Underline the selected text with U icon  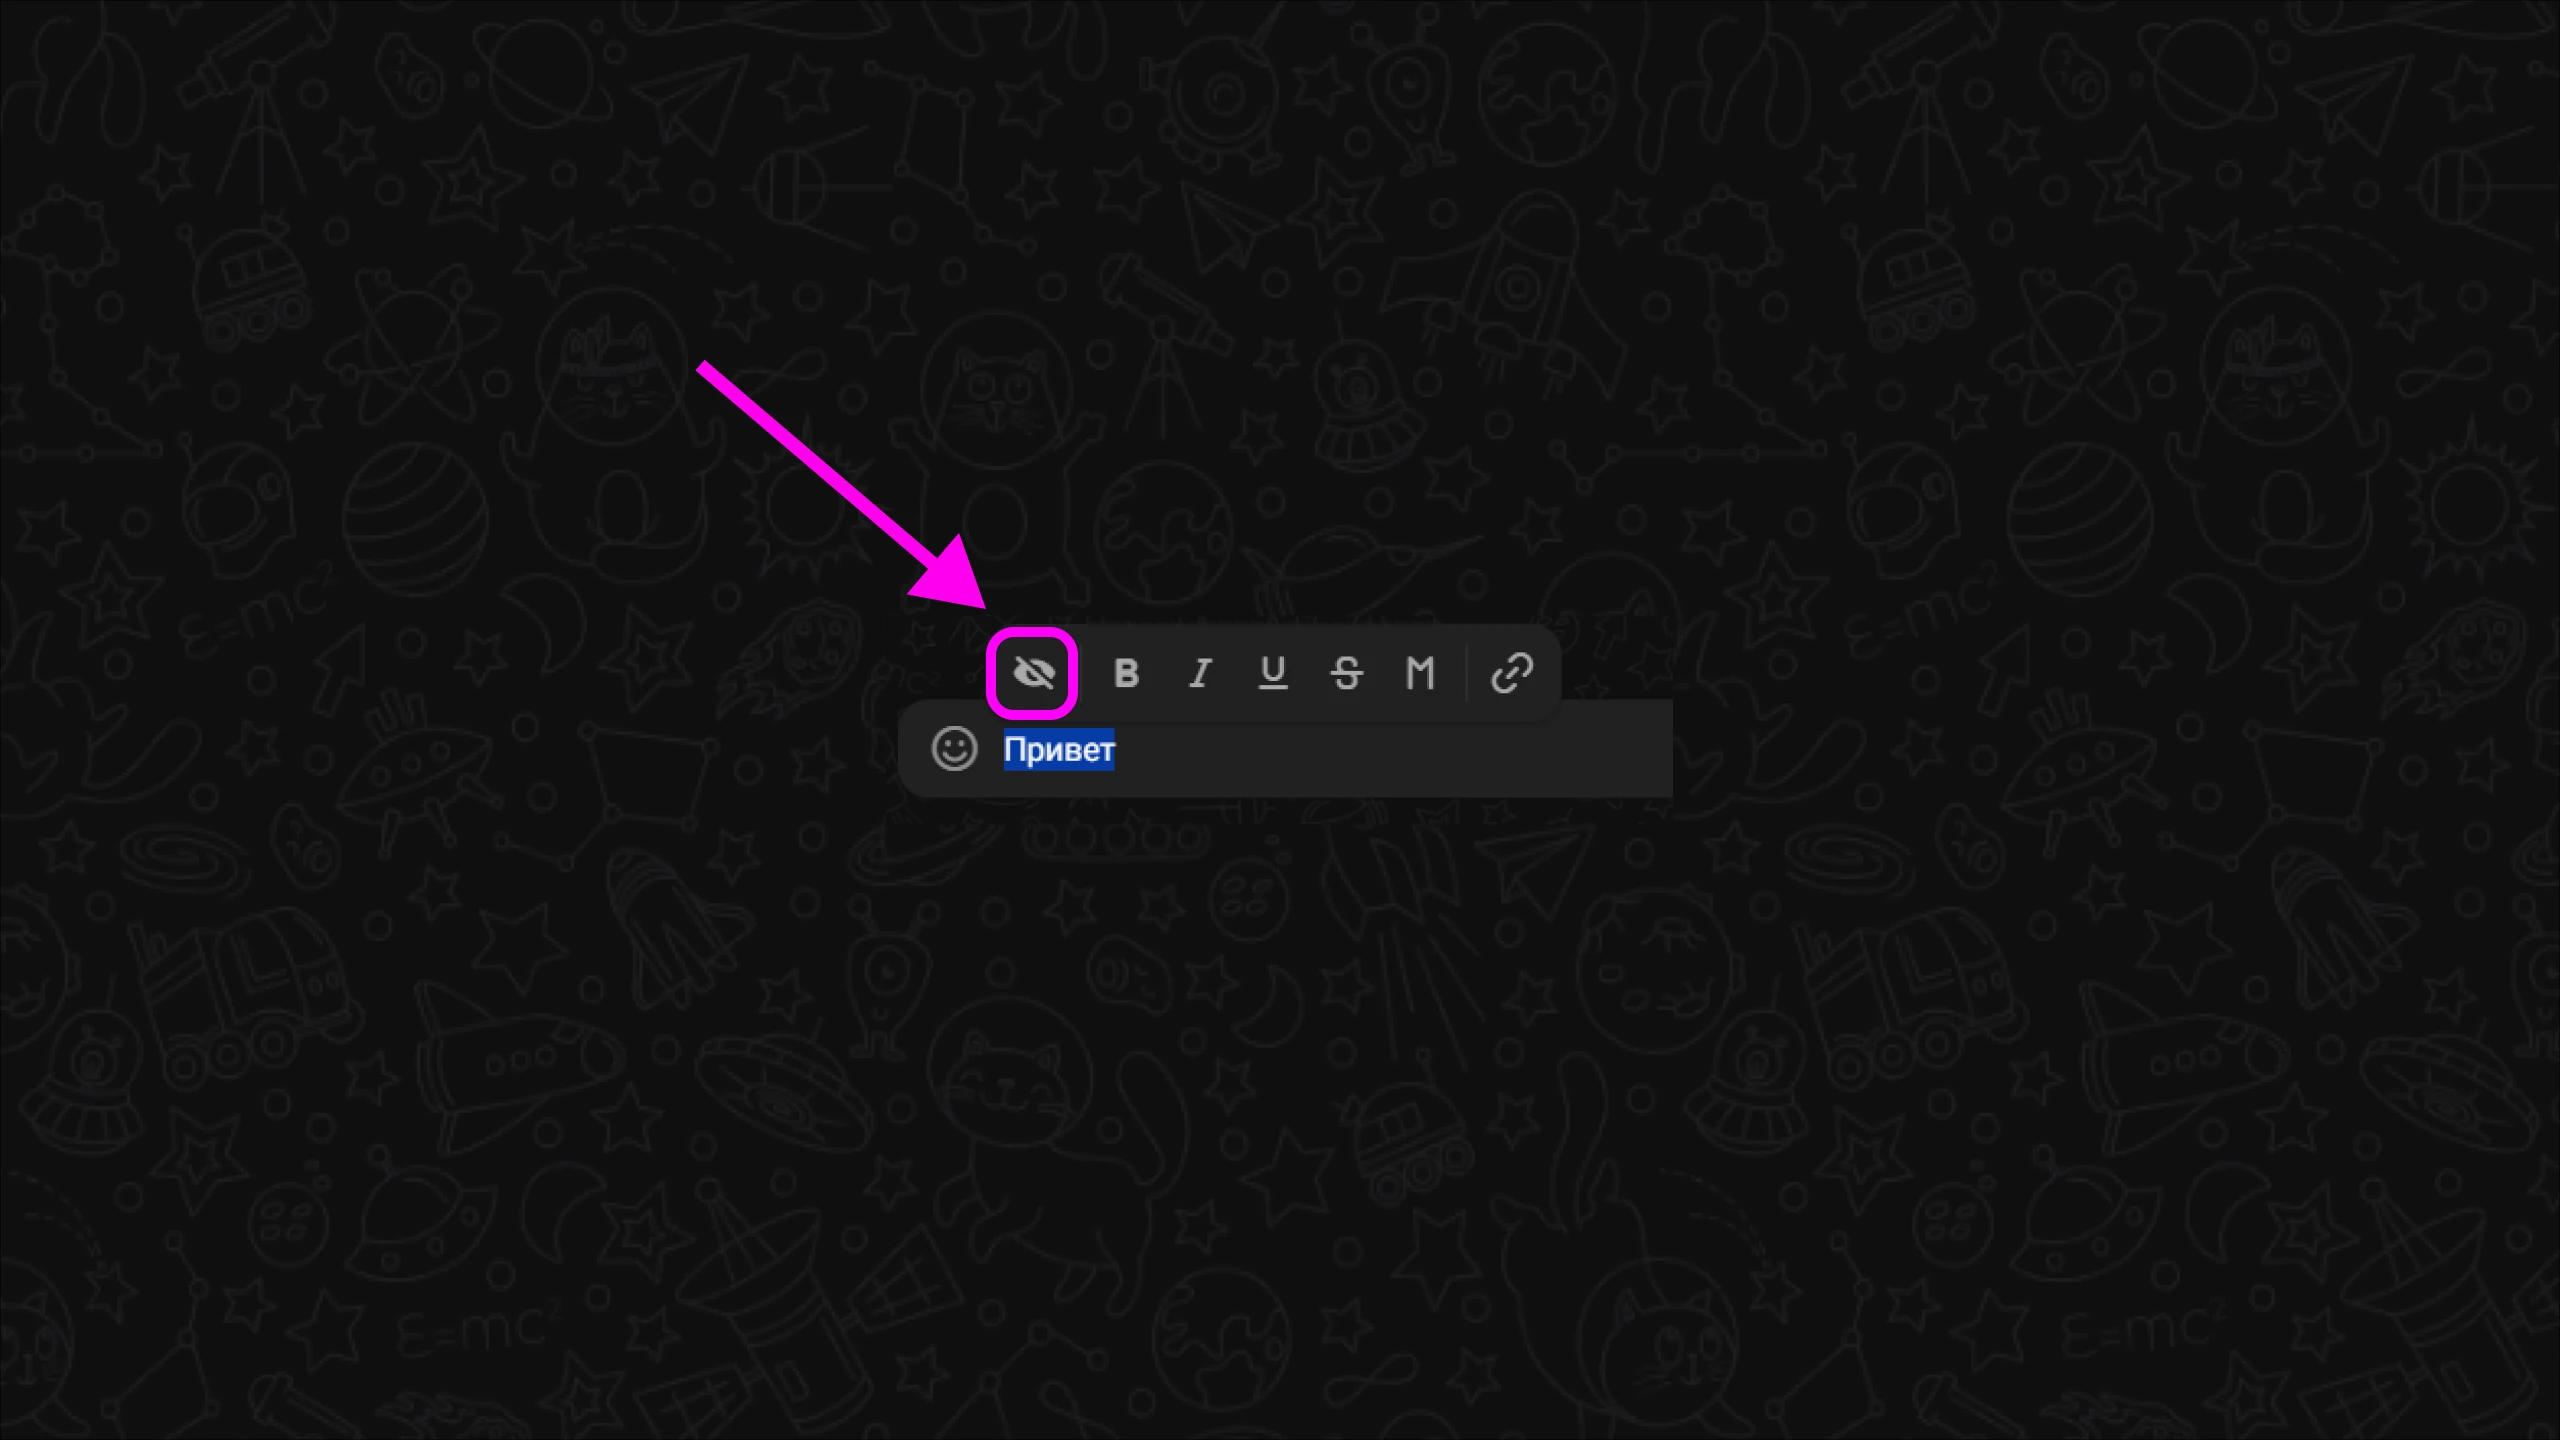coord(1273,673)
